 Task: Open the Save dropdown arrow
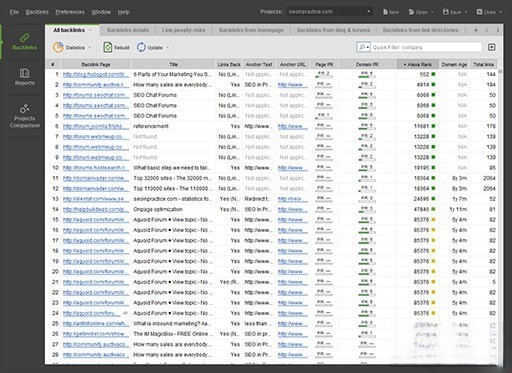pos(466,12)
